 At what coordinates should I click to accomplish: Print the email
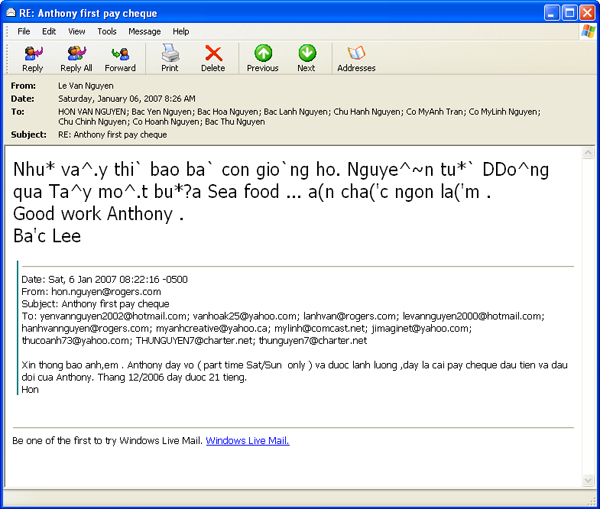[170, 59]
